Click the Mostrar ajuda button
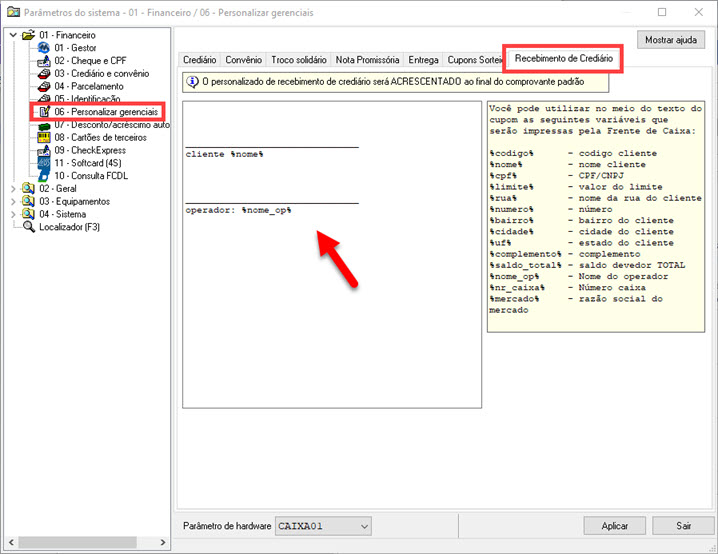This screenshot has height=554, width=718. tap(671, 40)
